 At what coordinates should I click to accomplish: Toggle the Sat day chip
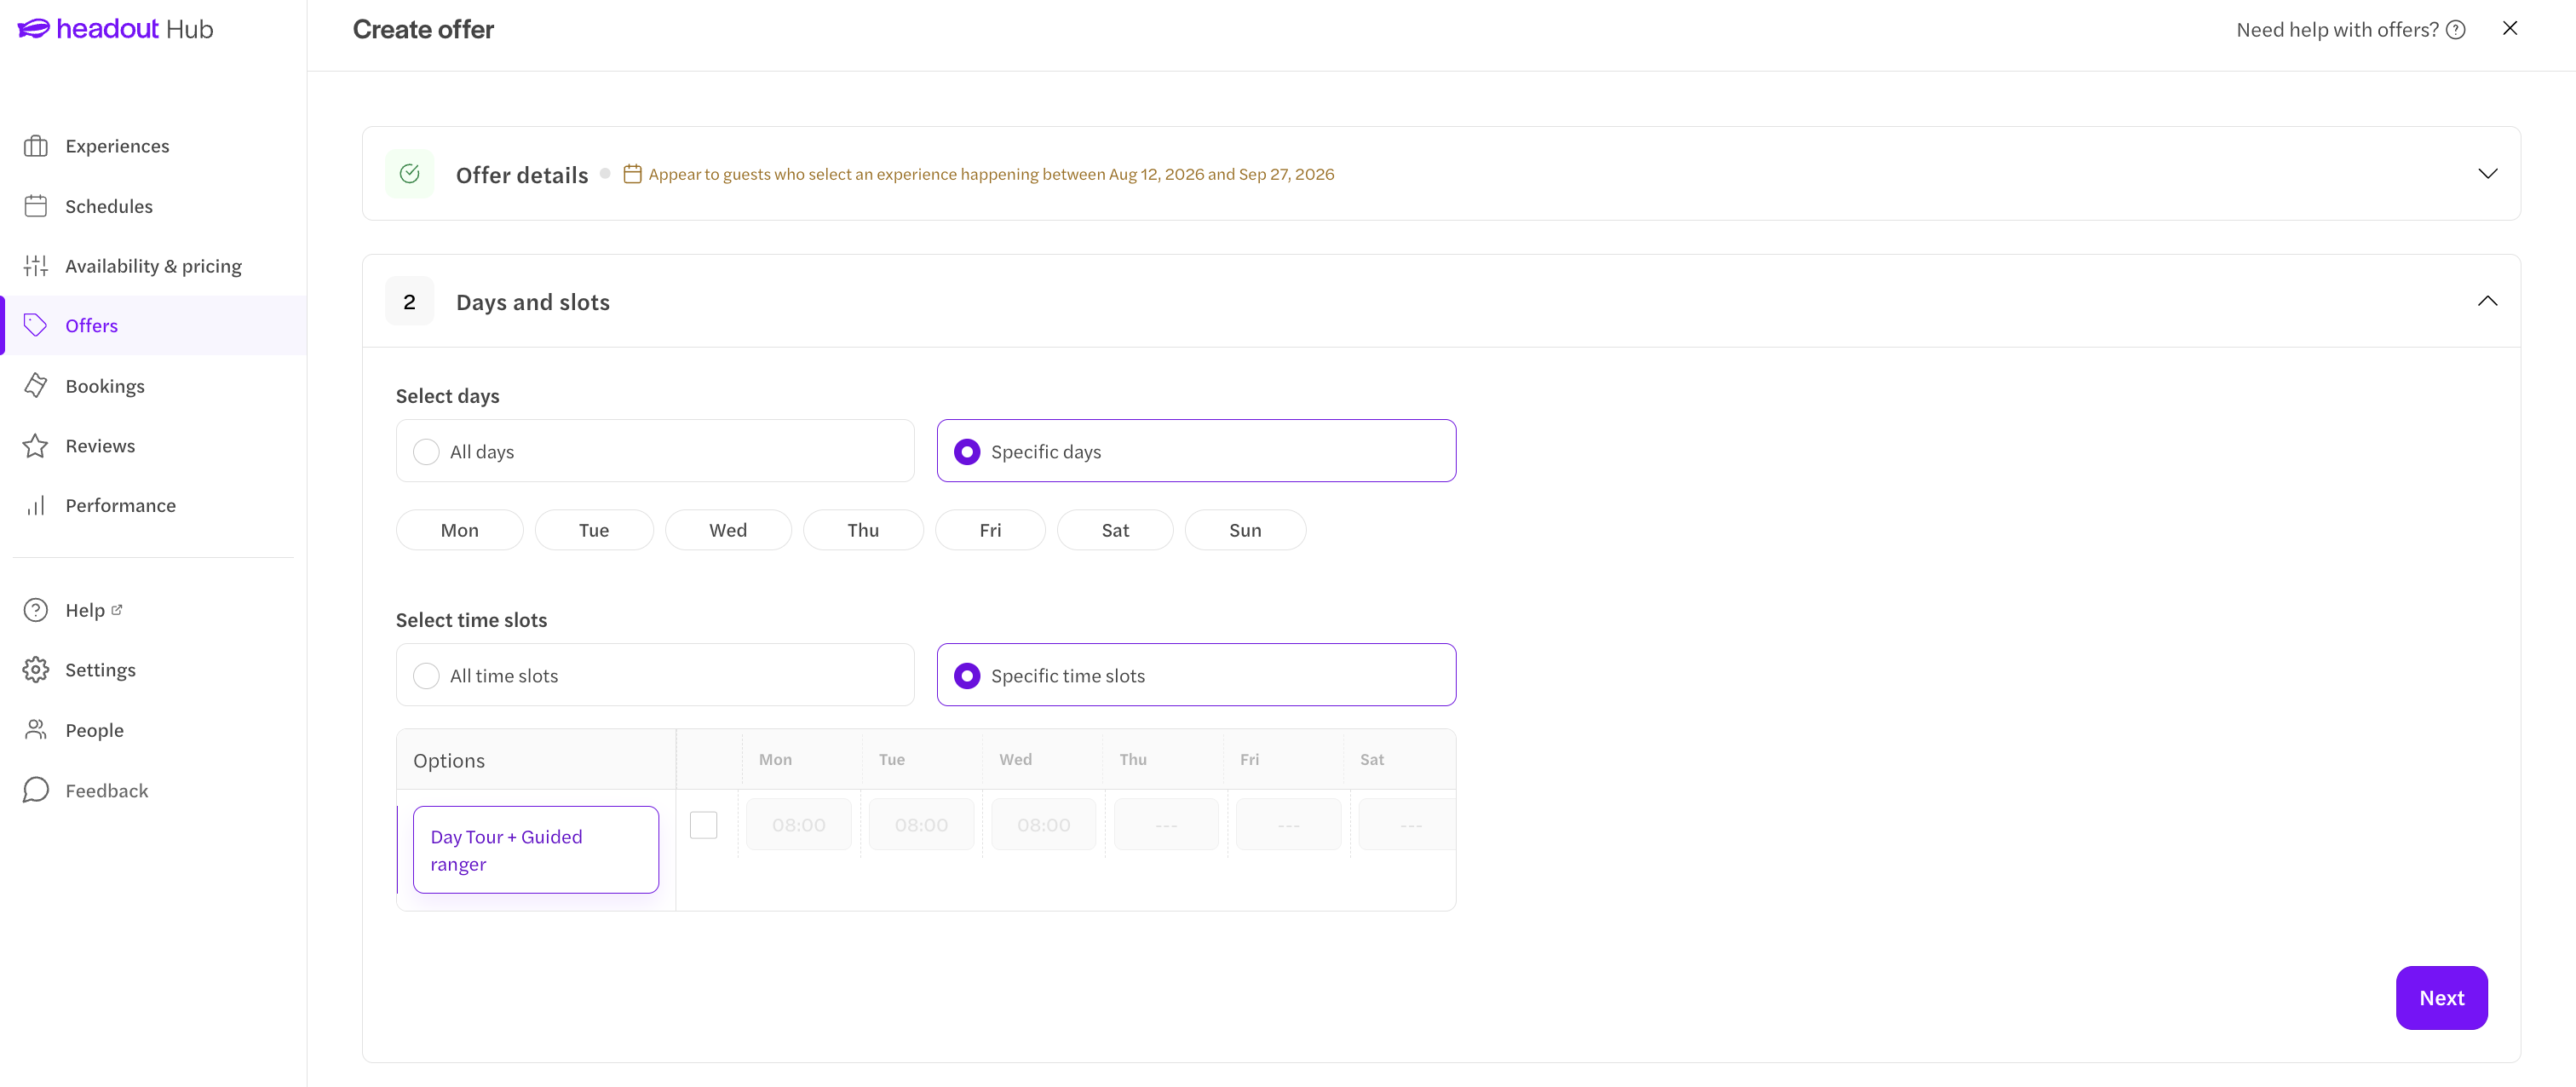tap(1115, 530)
